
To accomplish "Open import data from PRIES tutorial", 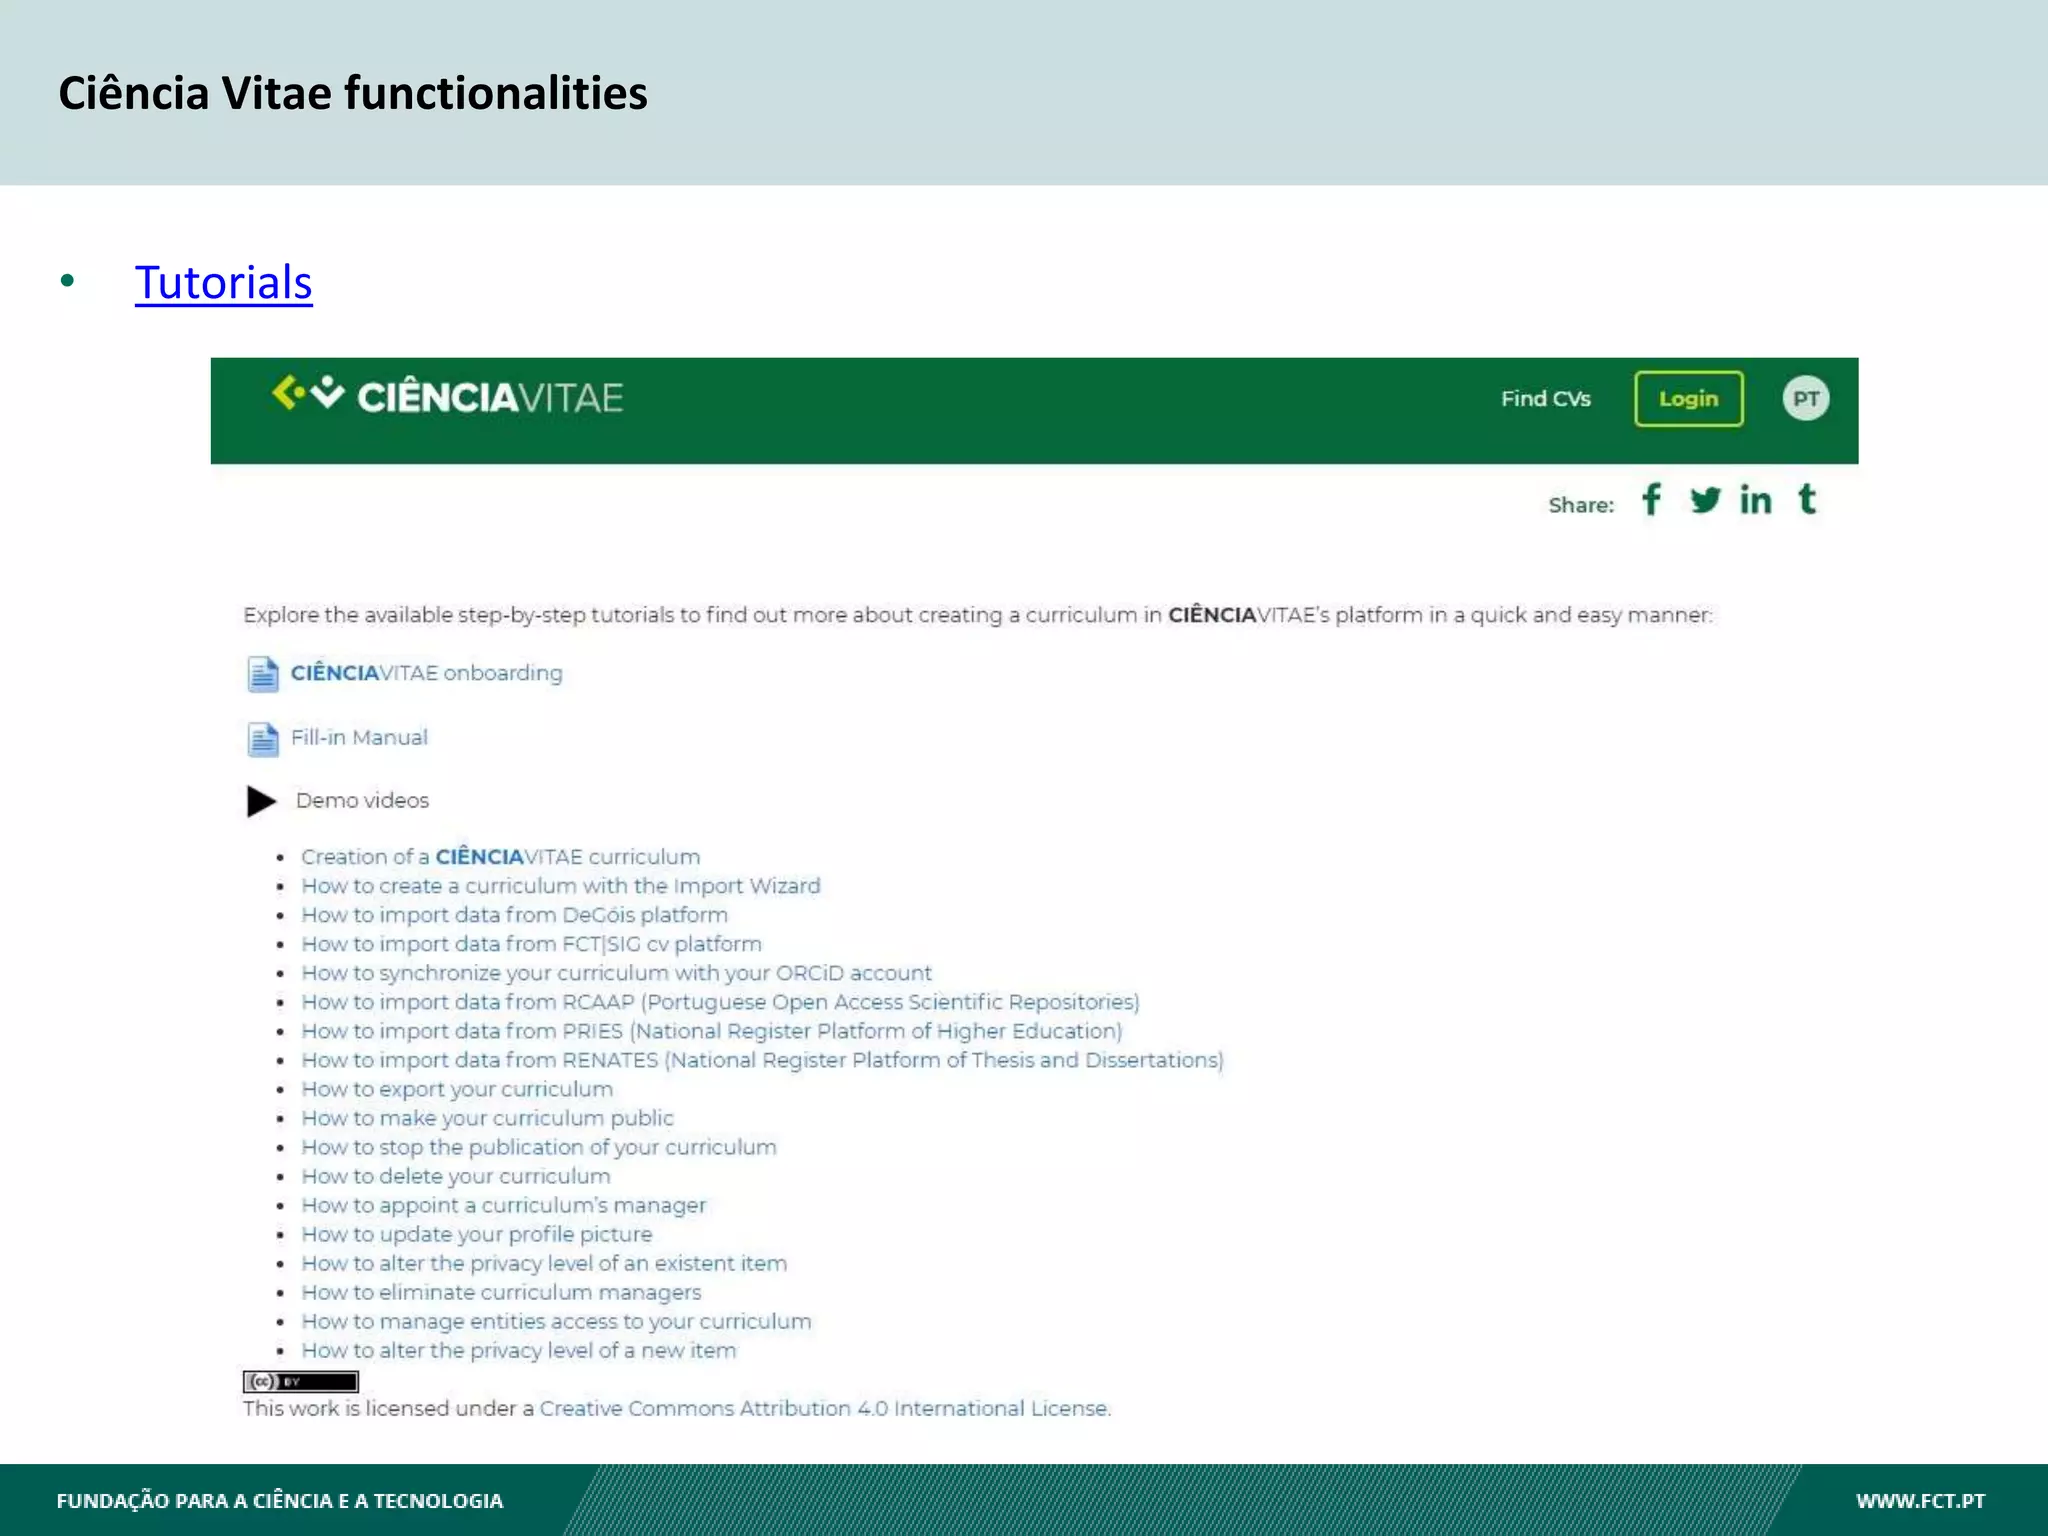I will [712, 1031].
